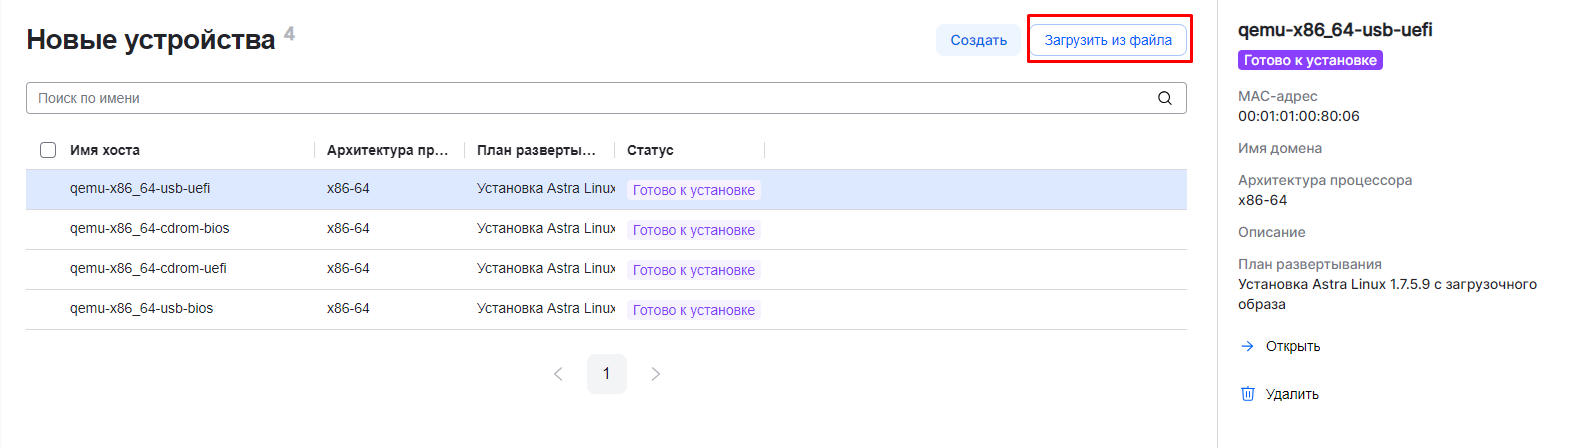Viewport: 1572px width, 448px height.
Task: Focus the Поиск по имени search field
Action: (x=590, y=98)
